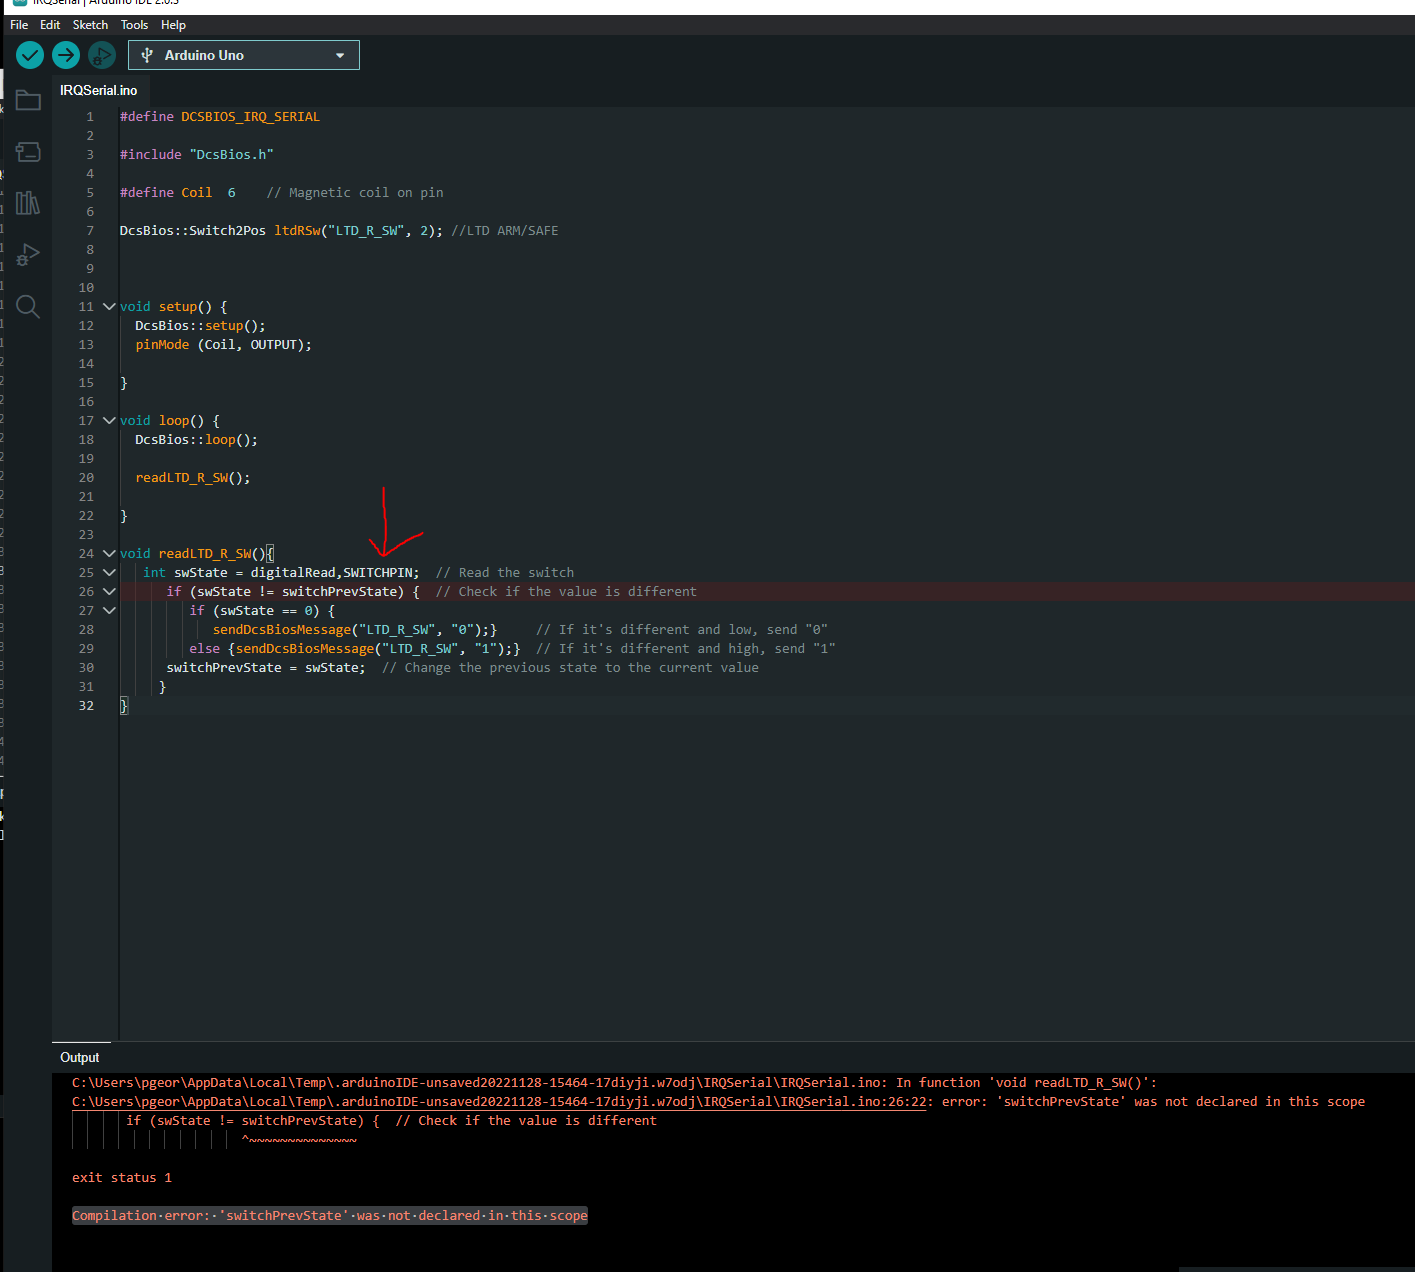The width and height of the screenshot is (1415, 1272).
Task: Open the Tools menu
Action: tap(134, 25)
